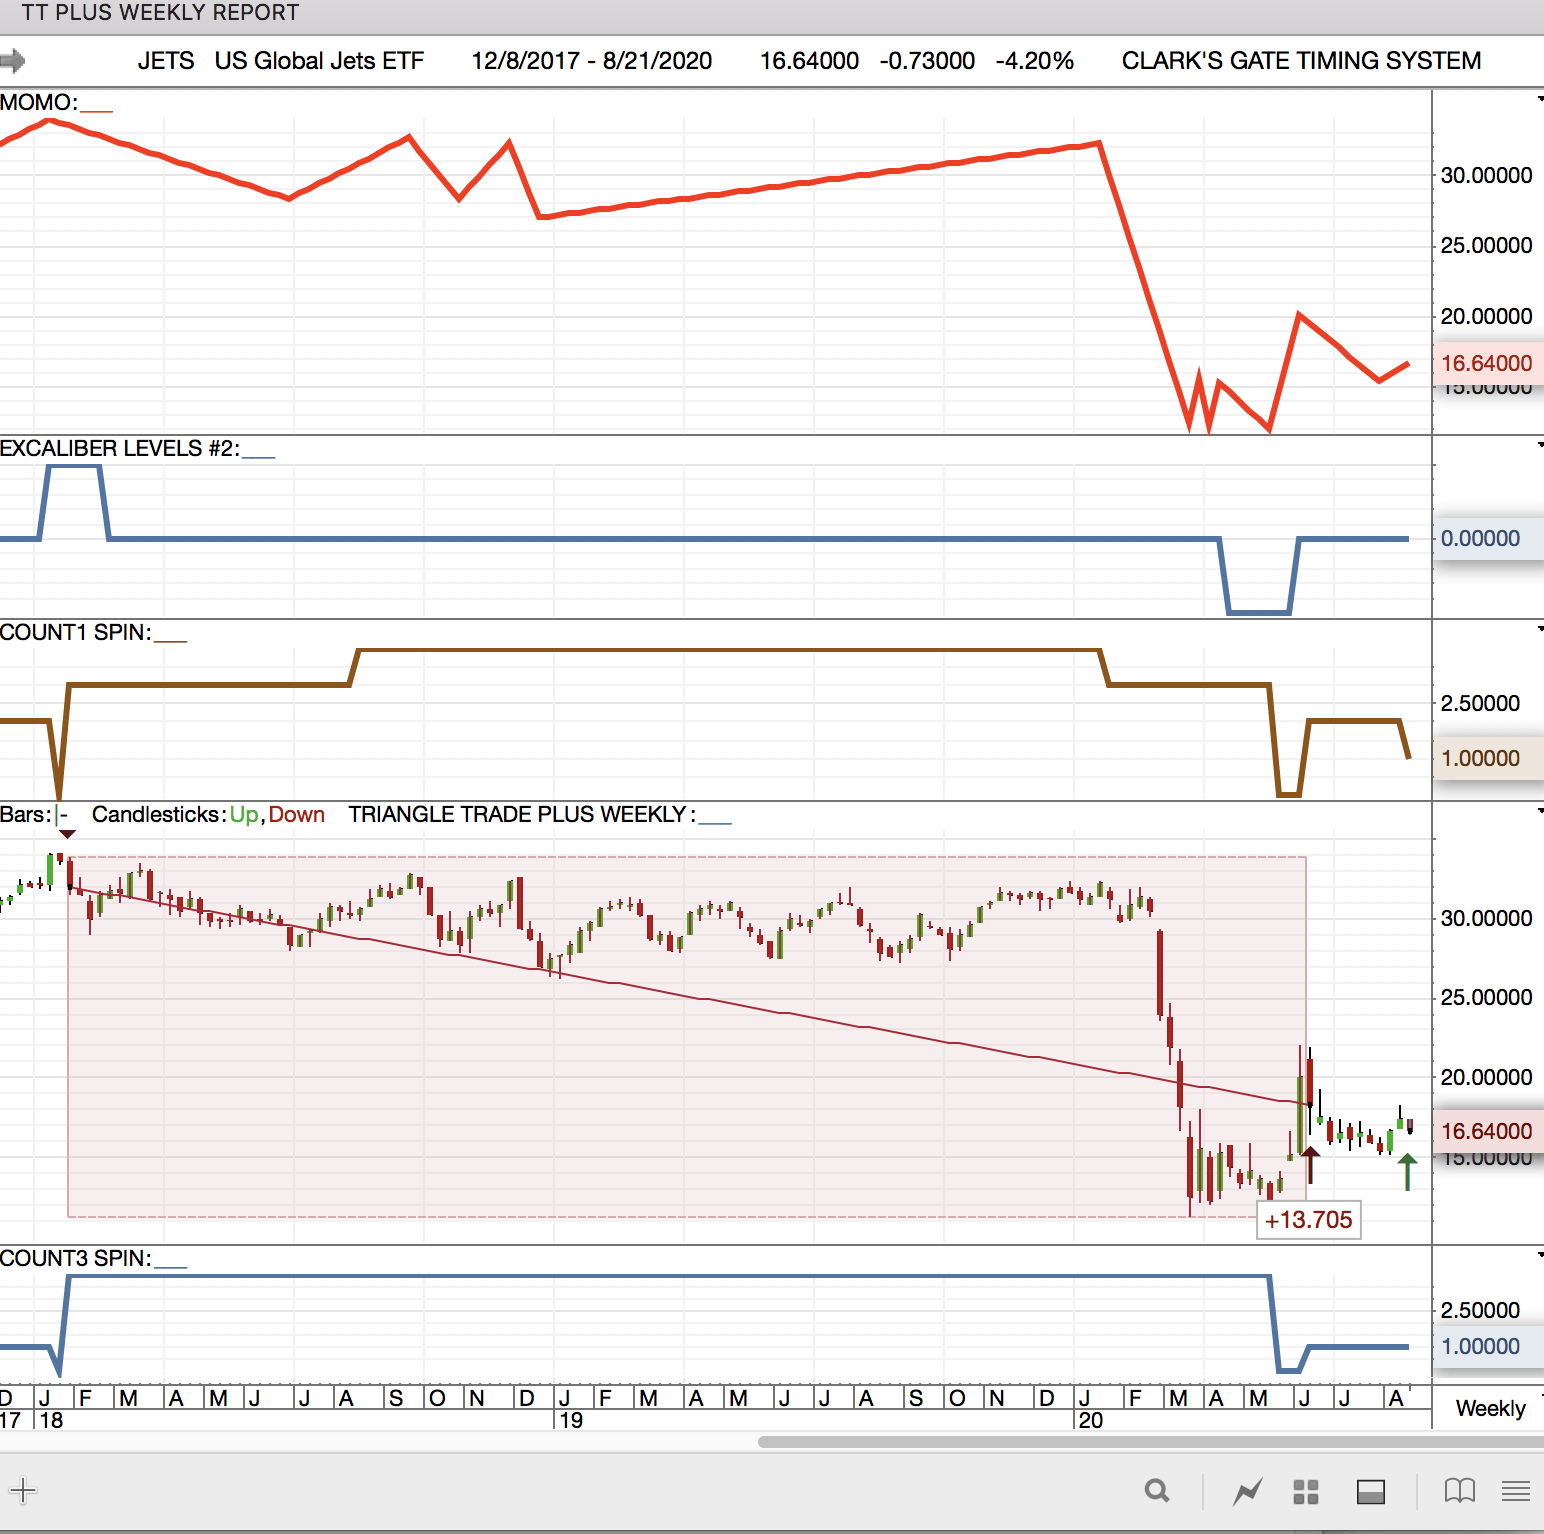Viewport: 1544px width, 1534px height.
Task: Click the 19 year label on the time axis
Action: coord(571,1420)
